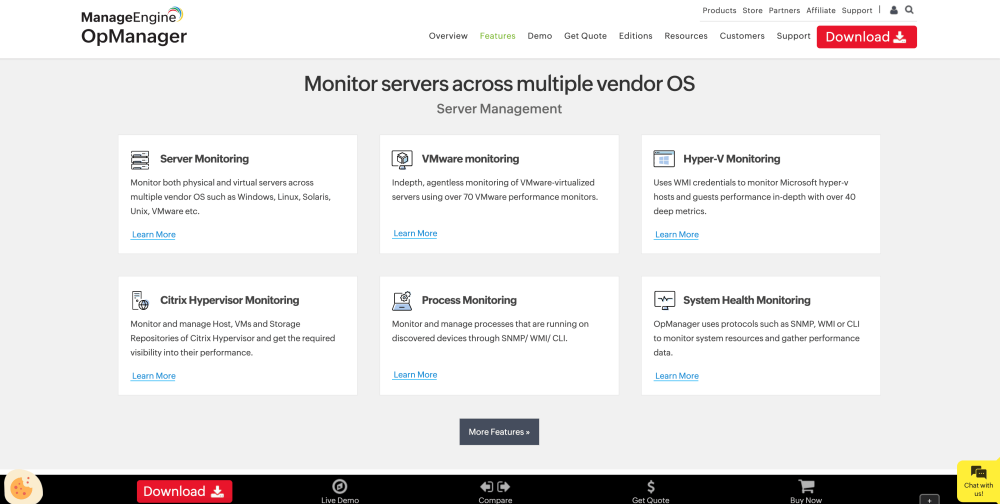
Task: Open Learn More under Hyper-V Monitoring
Action: coord(677,235)
